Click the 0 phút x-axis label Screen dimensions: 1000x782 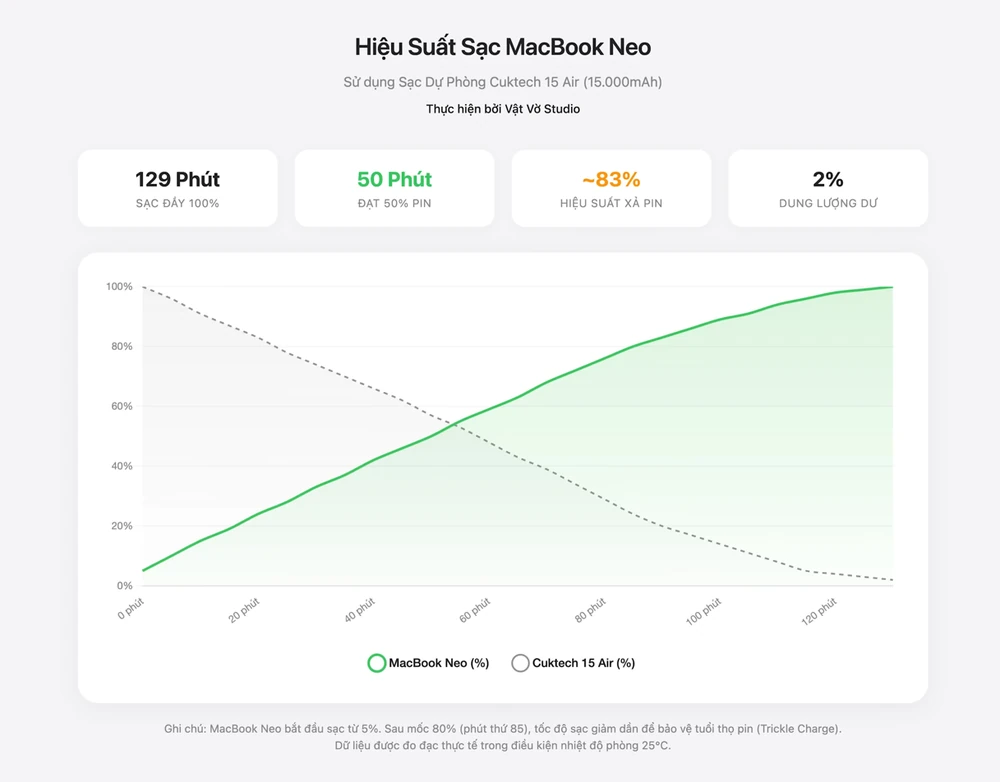click(131, 608)
